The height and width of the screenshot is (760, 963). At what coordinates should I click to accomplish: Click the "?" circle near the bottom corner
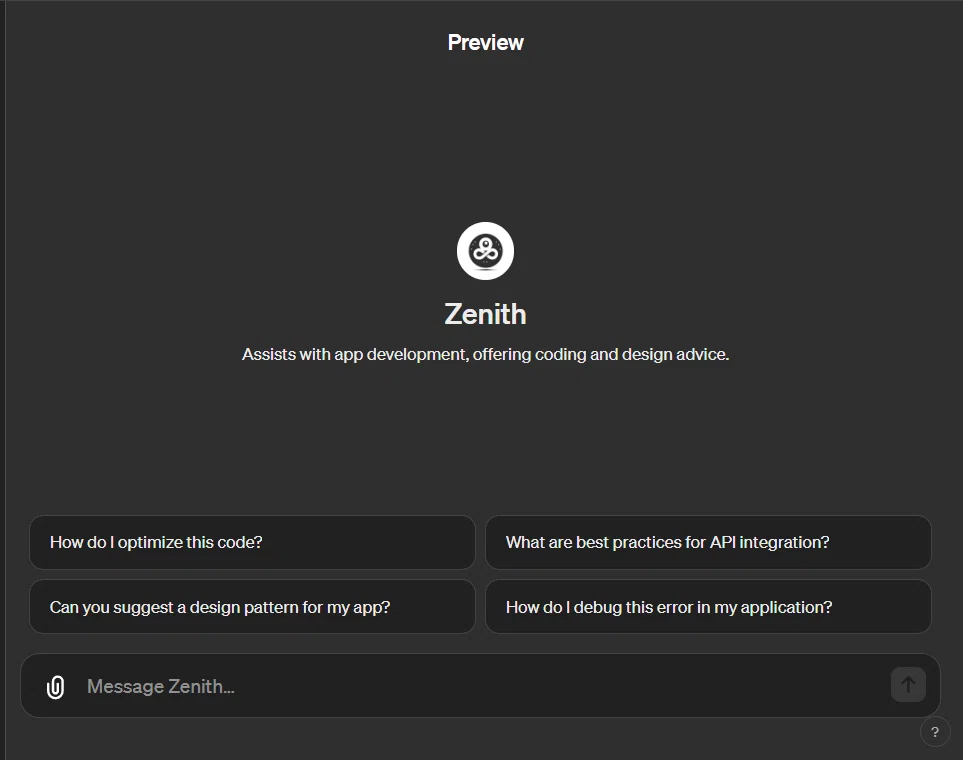(935, 732)
